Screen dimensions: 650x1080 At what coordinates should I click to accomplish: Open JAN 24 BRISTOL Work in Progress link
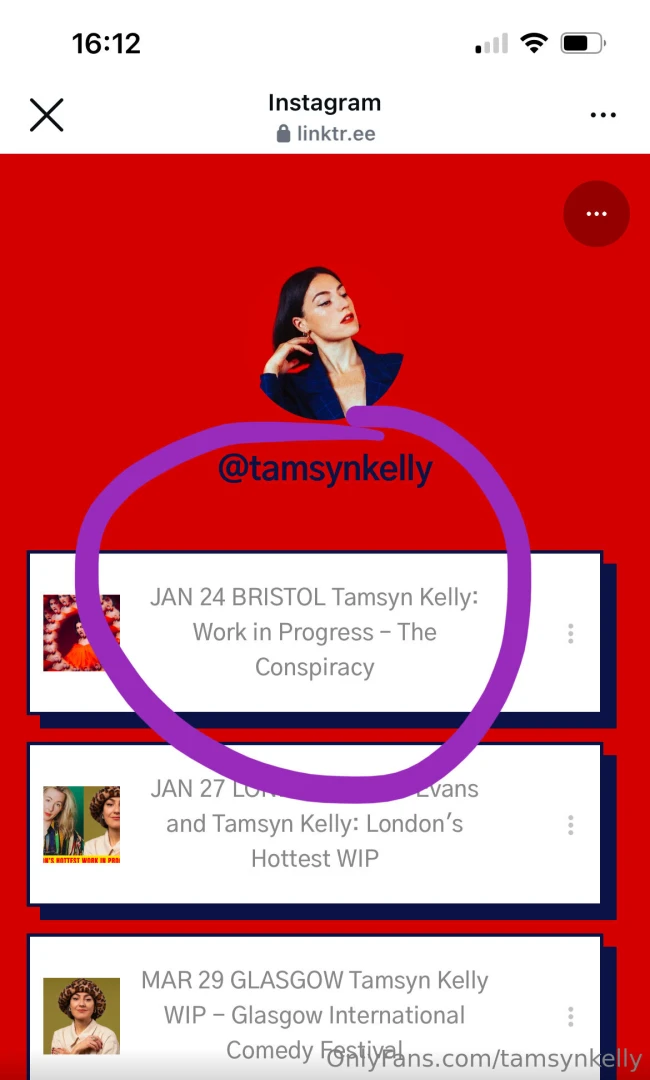[314, 632]
